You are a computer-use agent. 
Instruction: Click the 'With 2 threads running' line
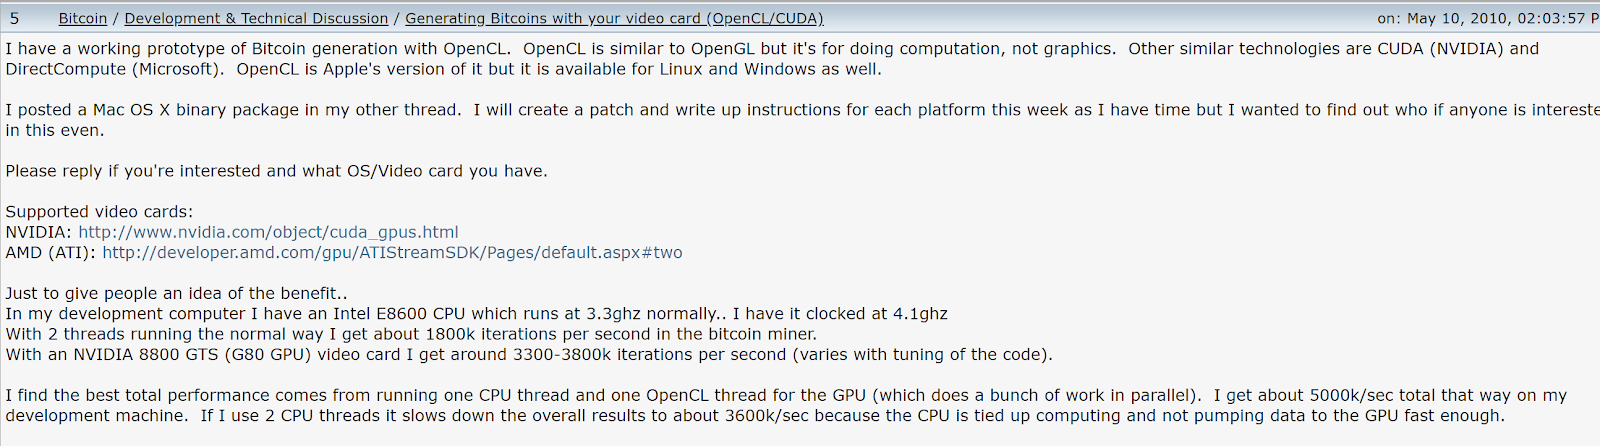coord(411,334)
